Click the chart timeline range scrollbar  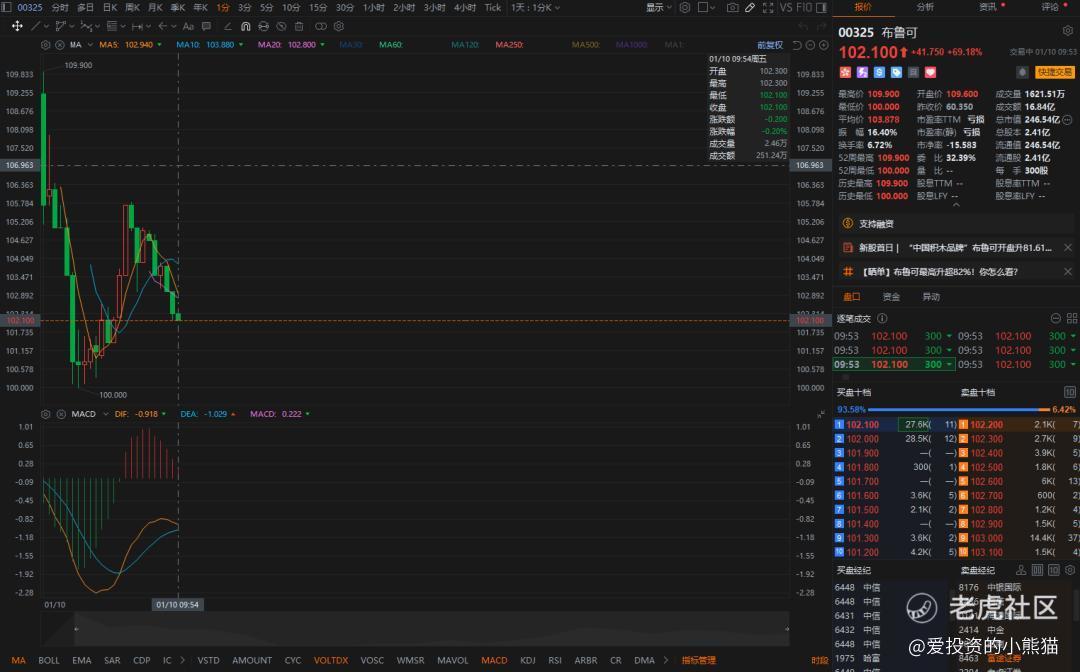pos(431,629)
